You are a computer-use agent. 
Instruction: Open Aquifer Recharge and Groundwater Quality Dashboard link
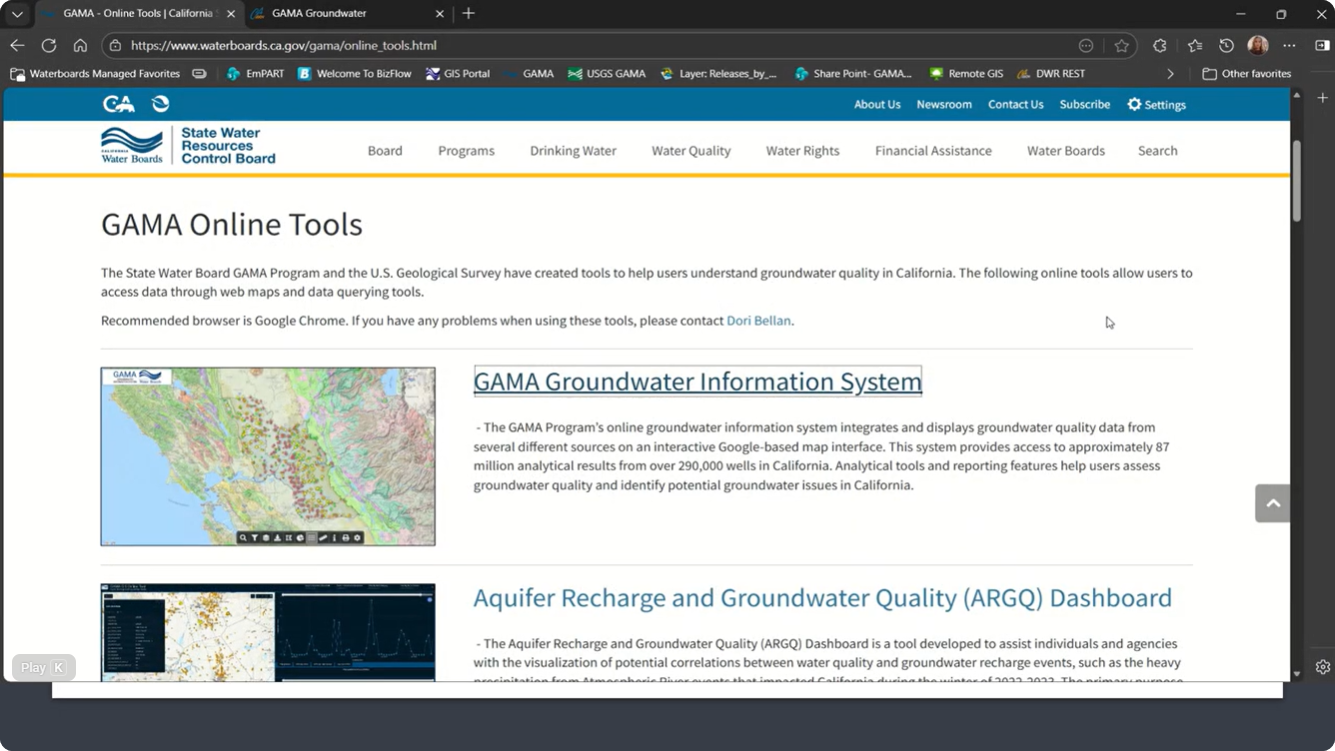point(822,598)
